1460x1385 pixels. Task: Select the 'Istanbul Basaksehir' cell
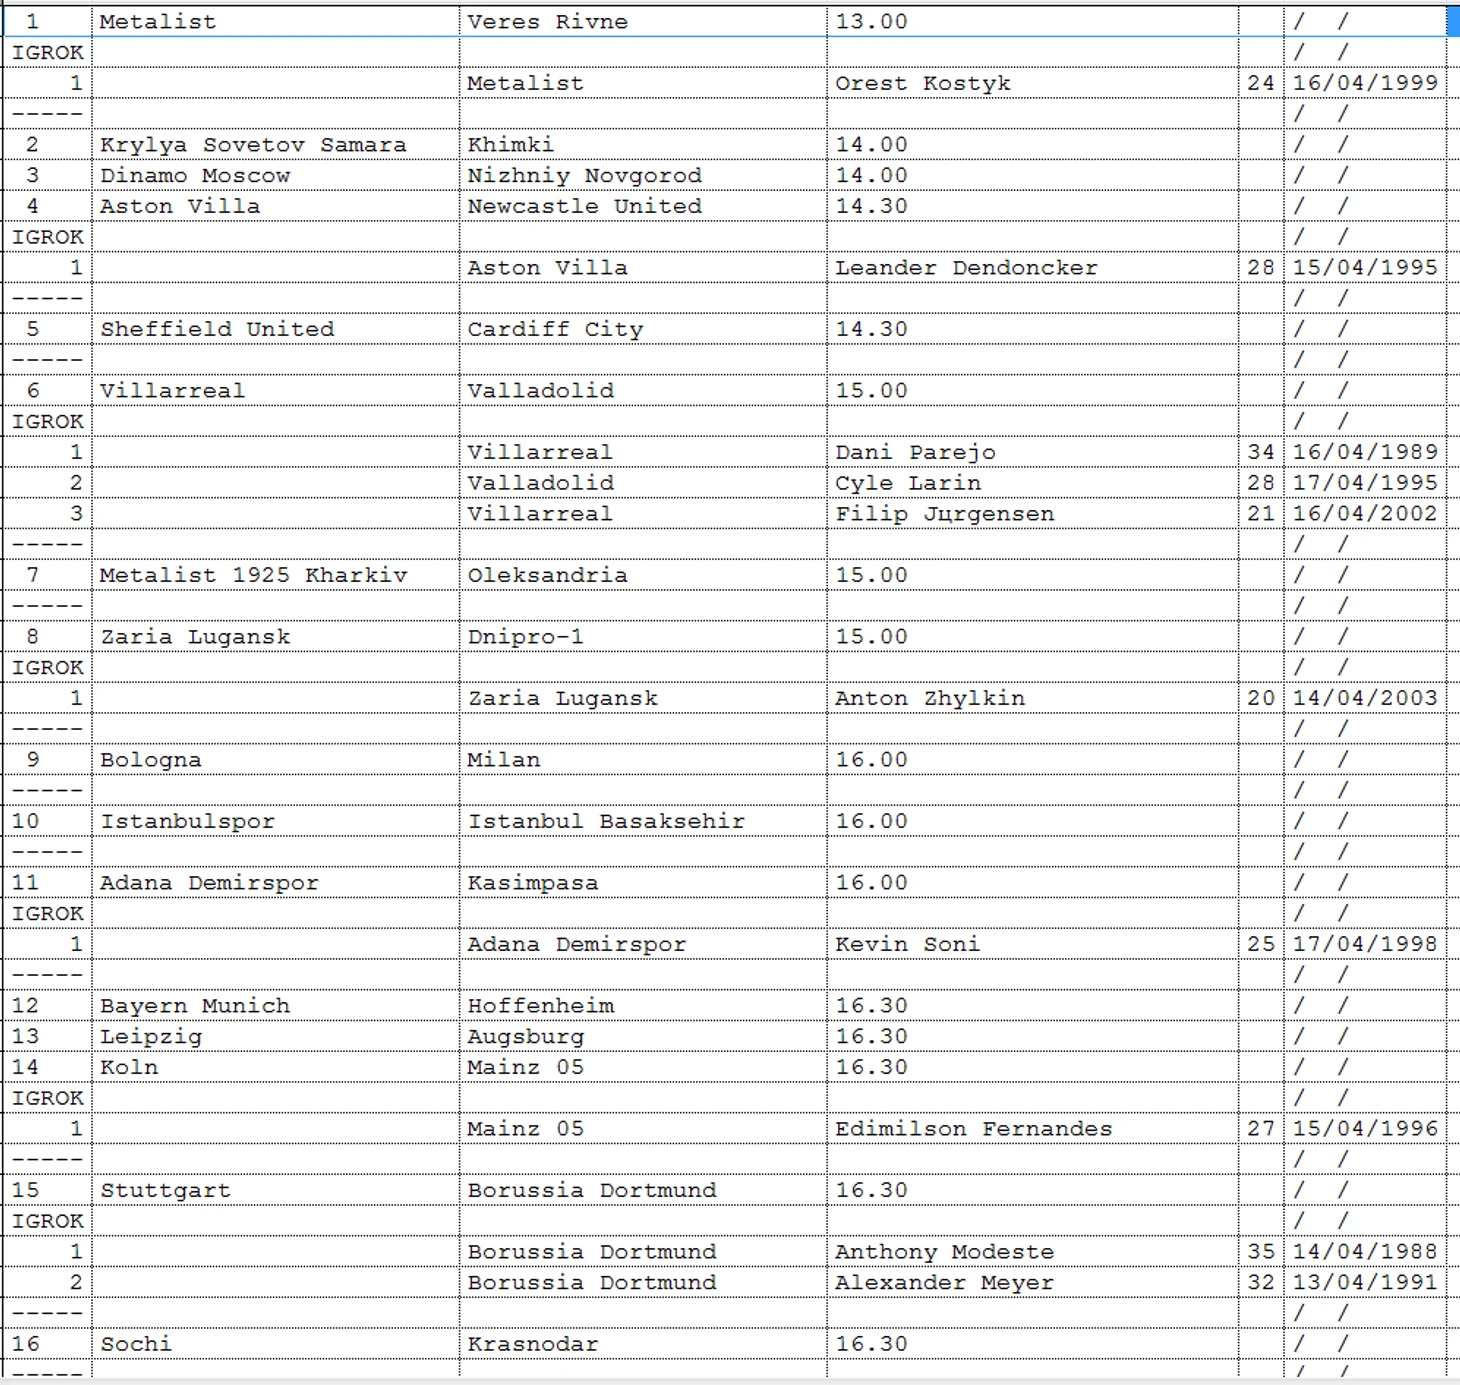click(643, 821)
